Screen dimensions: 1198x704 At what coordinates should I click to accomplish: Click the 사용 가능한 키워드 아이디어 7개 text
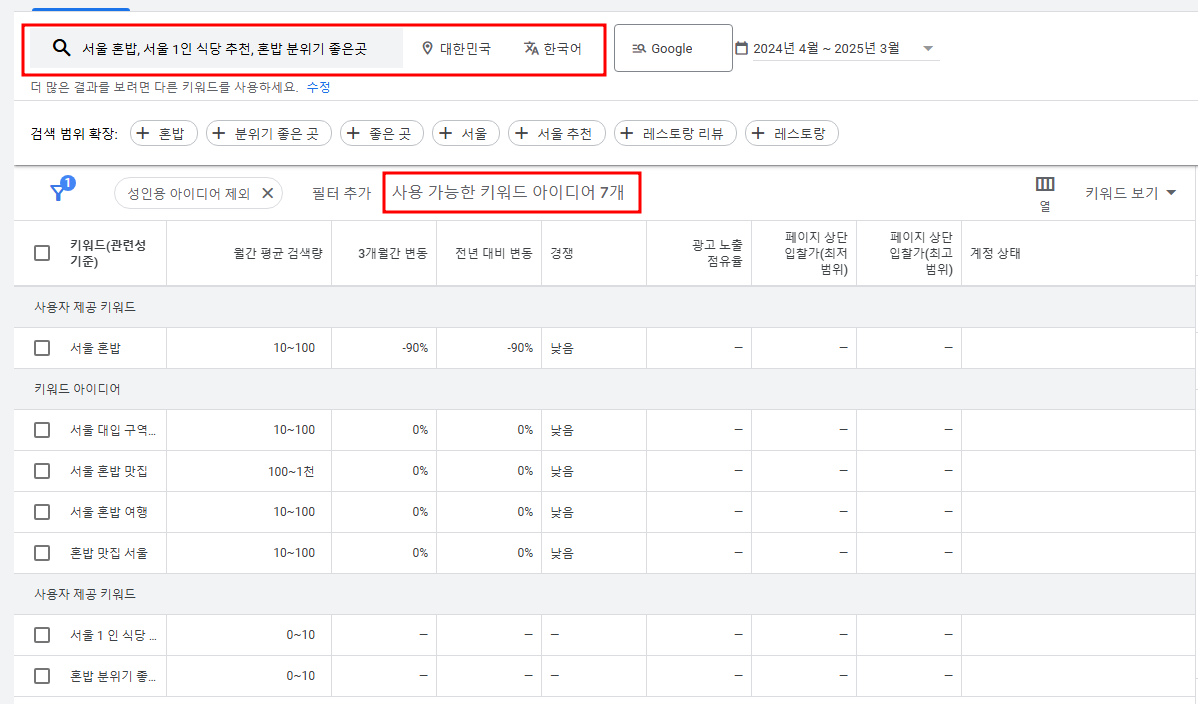point(508,192)
